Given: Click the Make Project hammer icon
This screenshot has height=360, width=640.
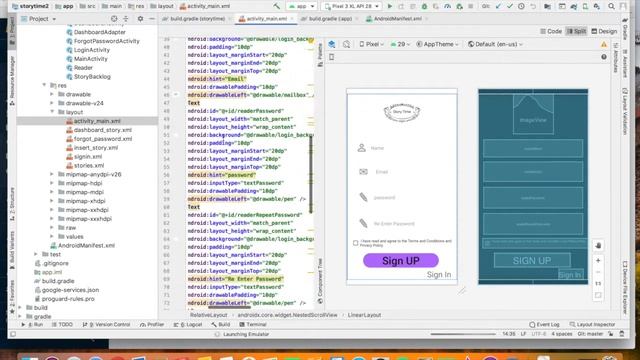Looking at the screenshot, I should tap(276, 6).
